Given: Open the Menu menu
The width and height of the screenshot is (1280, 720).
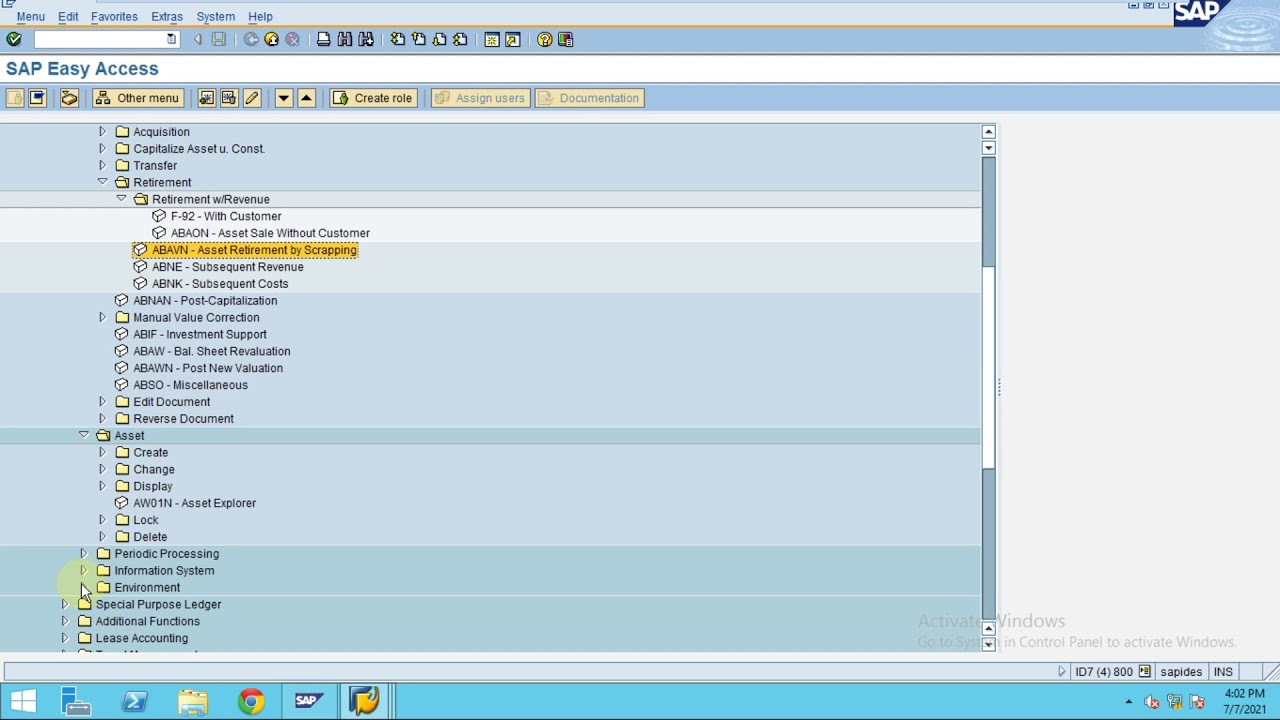Looking at the screenshot, I should coord(30,16).
